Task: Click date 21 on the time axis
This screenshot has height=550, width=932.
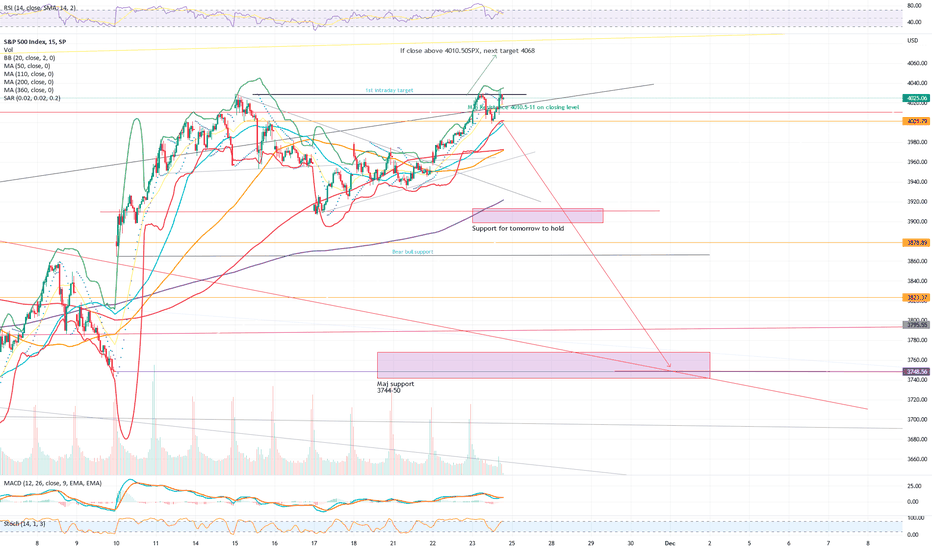Action: pos(393,543)
